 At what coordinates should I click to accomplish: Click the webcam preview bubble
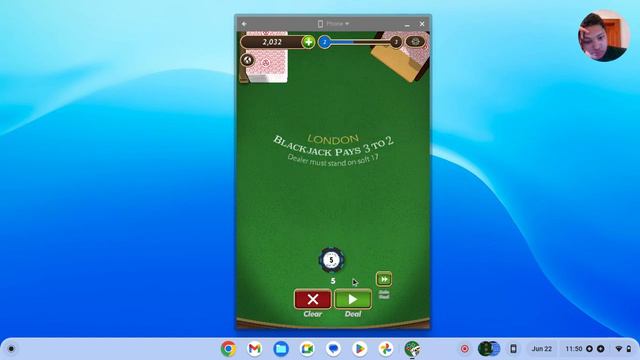(603, 36)
